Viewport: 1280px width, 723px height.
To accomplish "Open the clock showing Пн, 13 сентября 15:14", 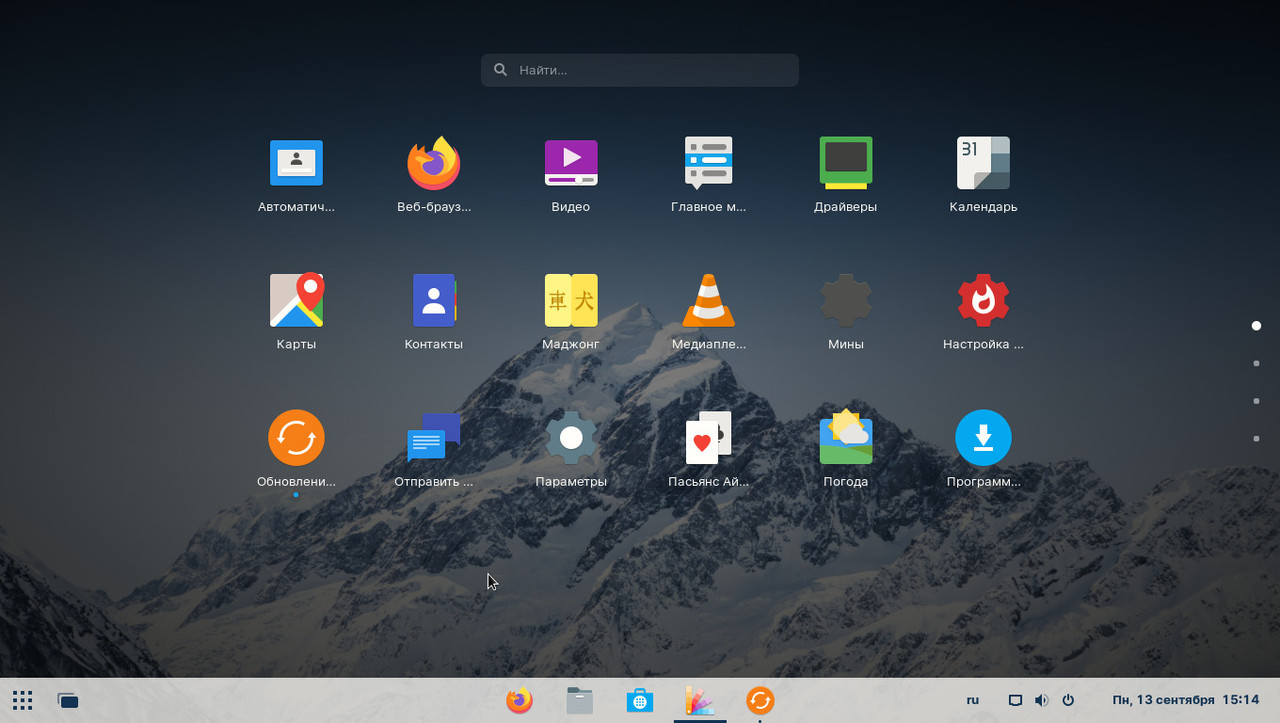I will pos(1186,700).
